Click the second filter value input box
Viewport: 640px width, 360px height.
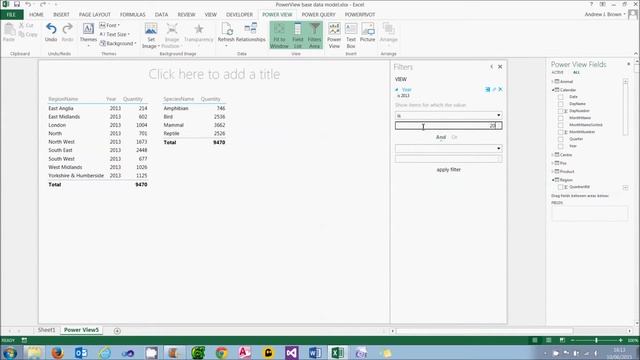tap(448, 159)
